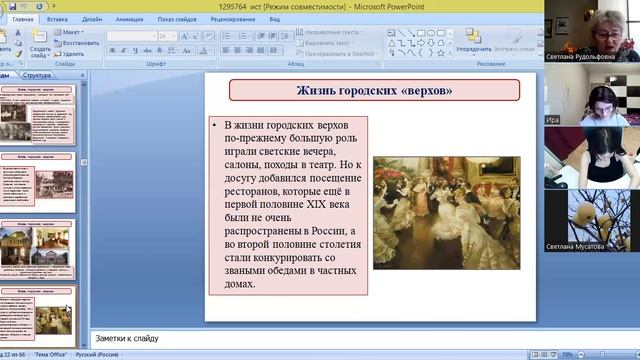Viewport: 640px width, 360px height.
Task: Open the font color A picker
Action: coord(203,51)
